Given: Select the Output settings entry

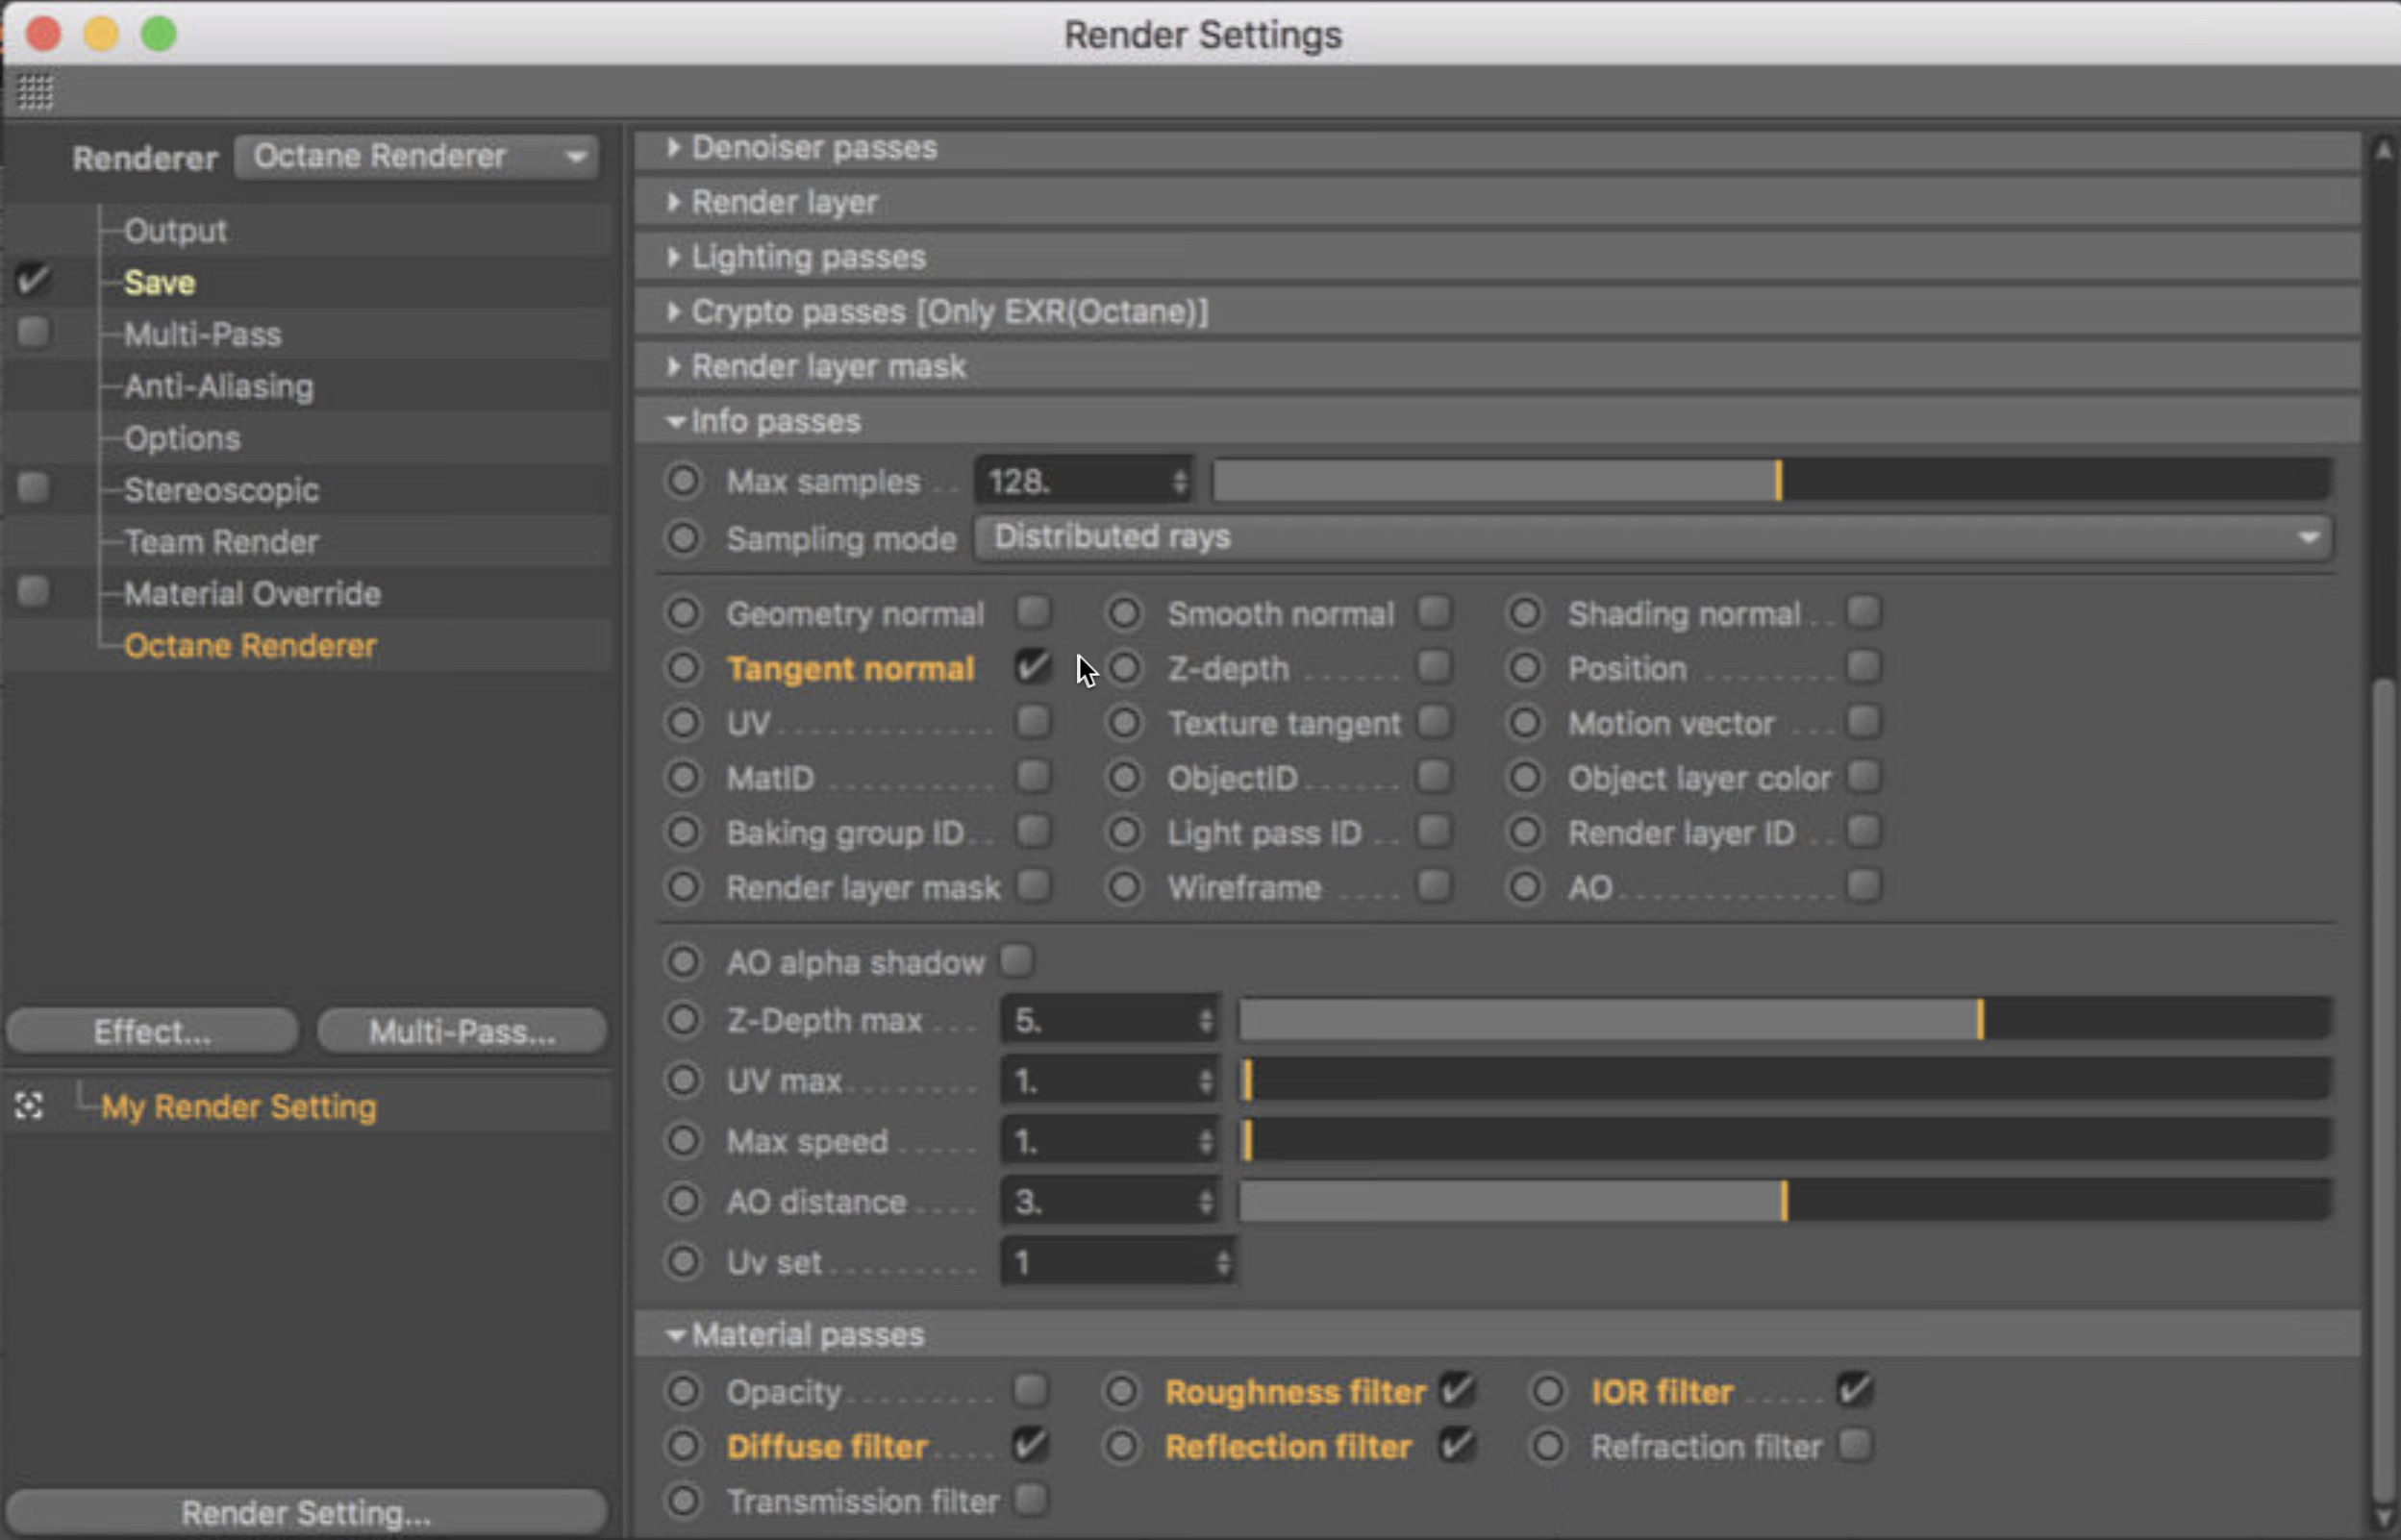Looking at the screenshot, I should pos(176,231).
